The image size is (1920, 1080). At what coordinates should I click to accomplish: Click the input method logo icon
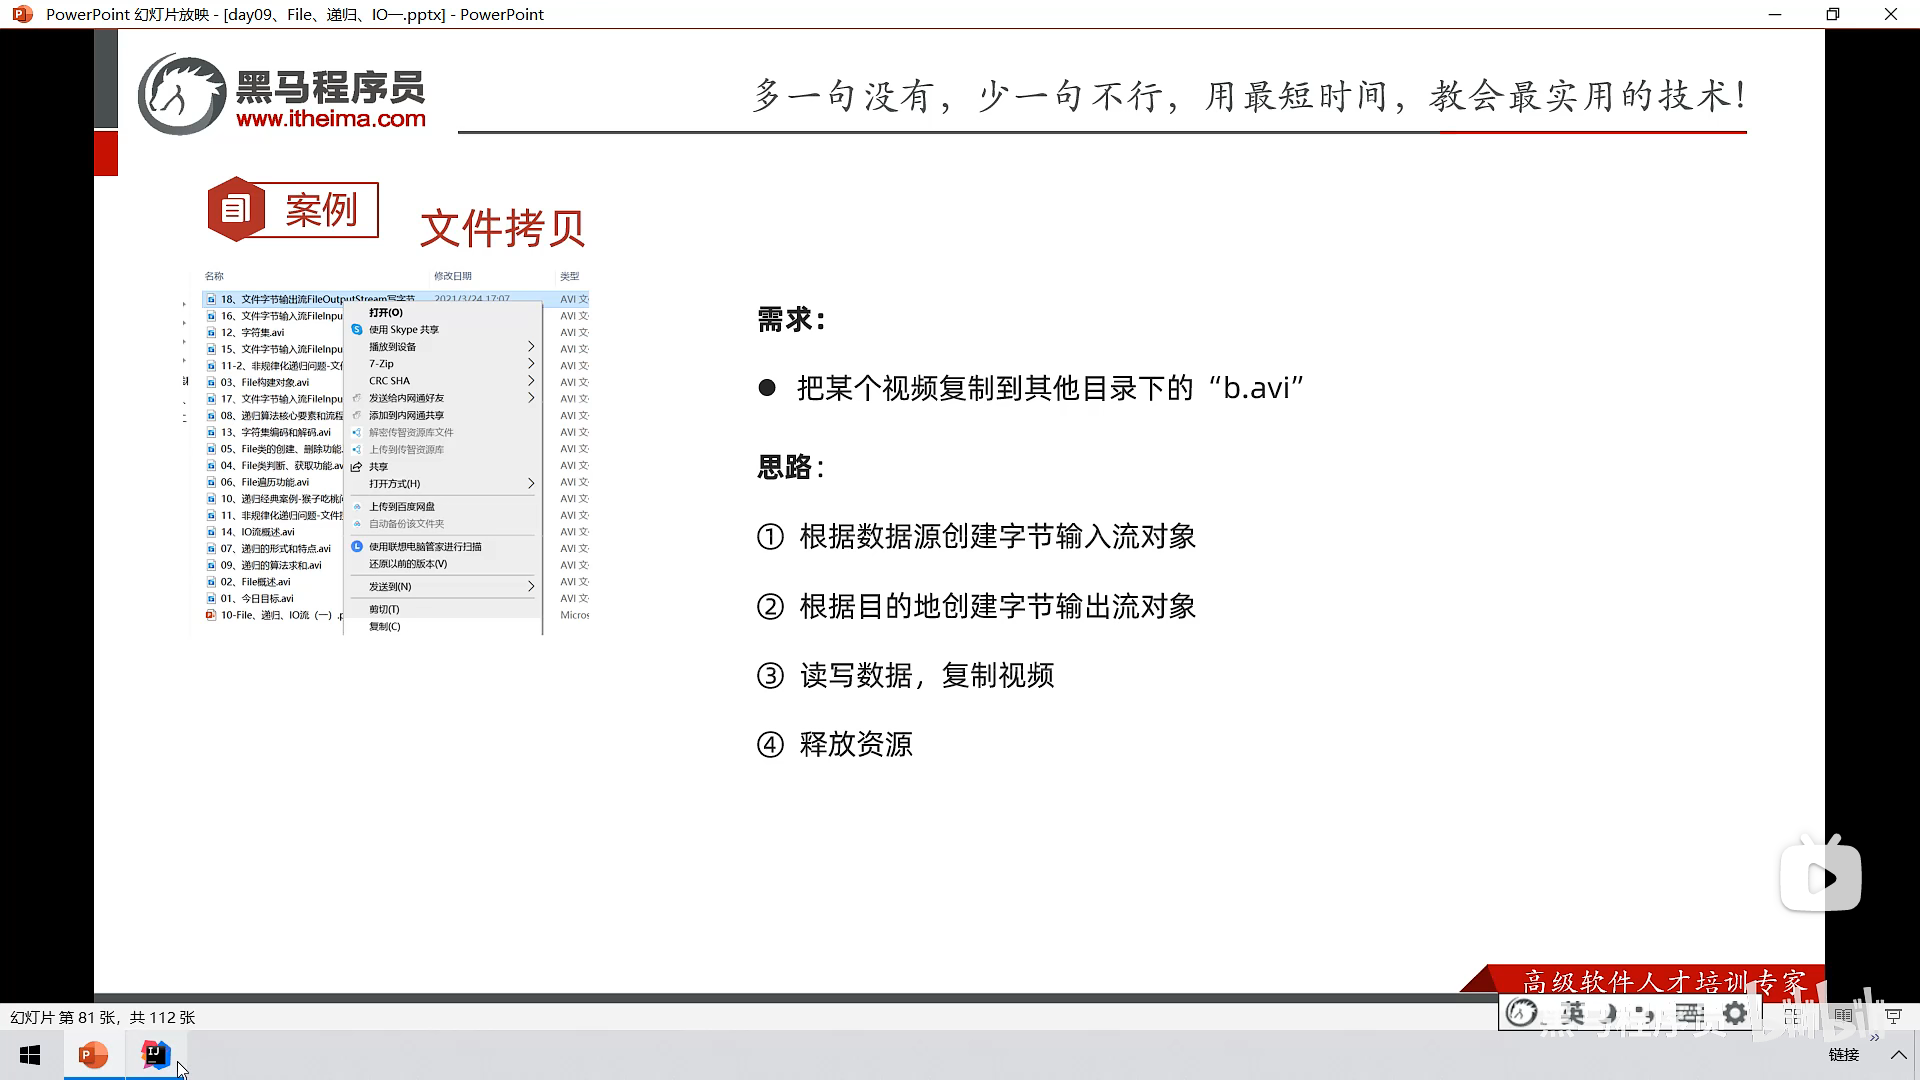coord(1522,1013)
